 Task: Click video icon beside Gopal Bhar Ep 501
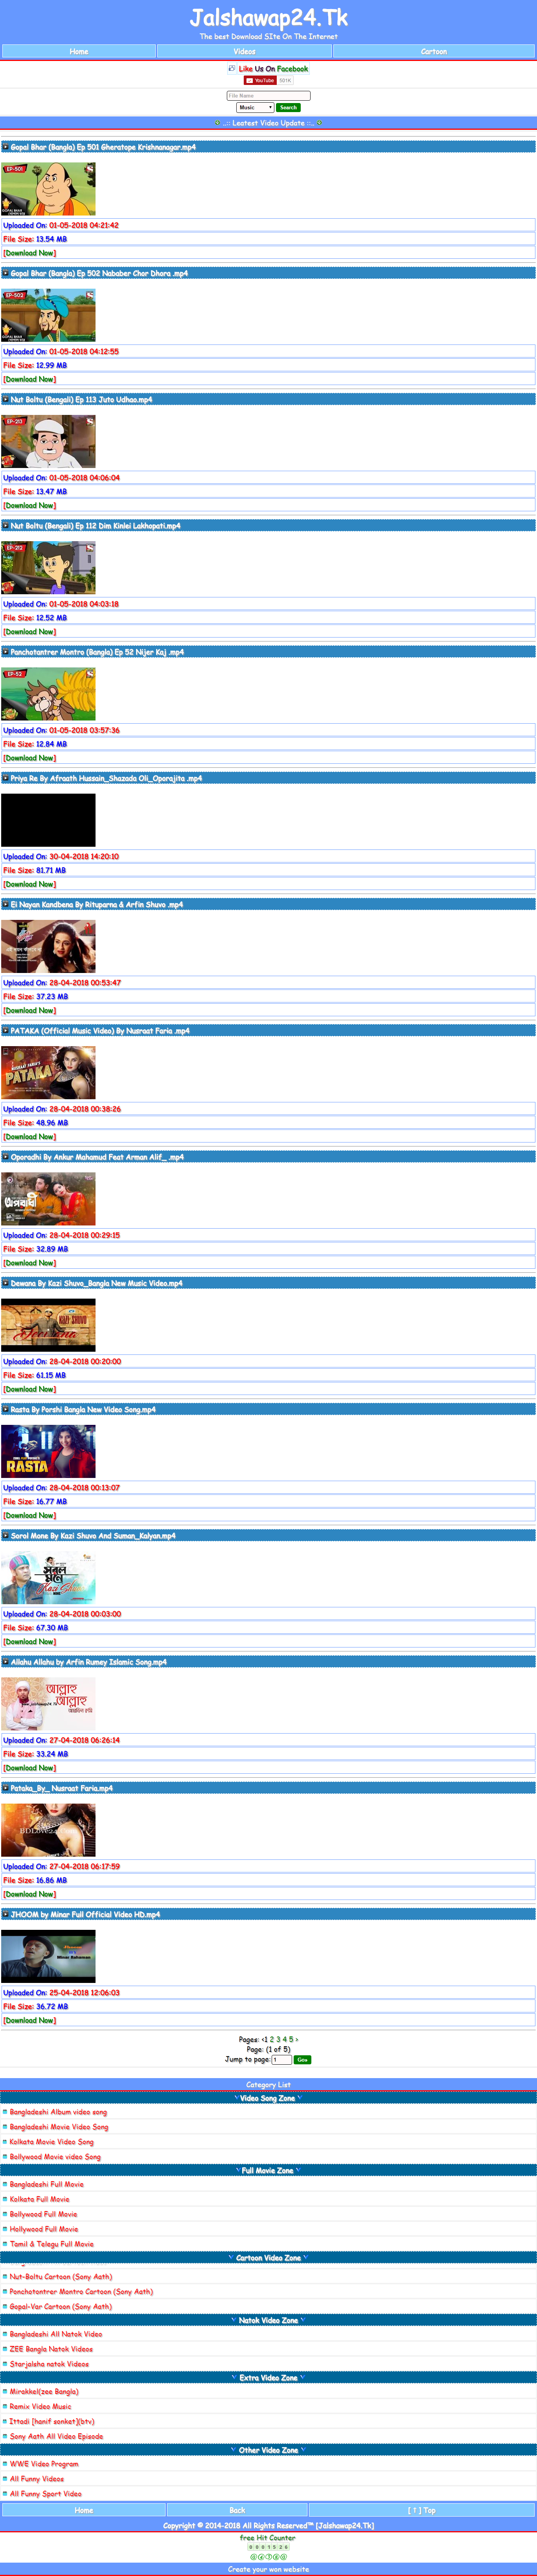(5, 147)
